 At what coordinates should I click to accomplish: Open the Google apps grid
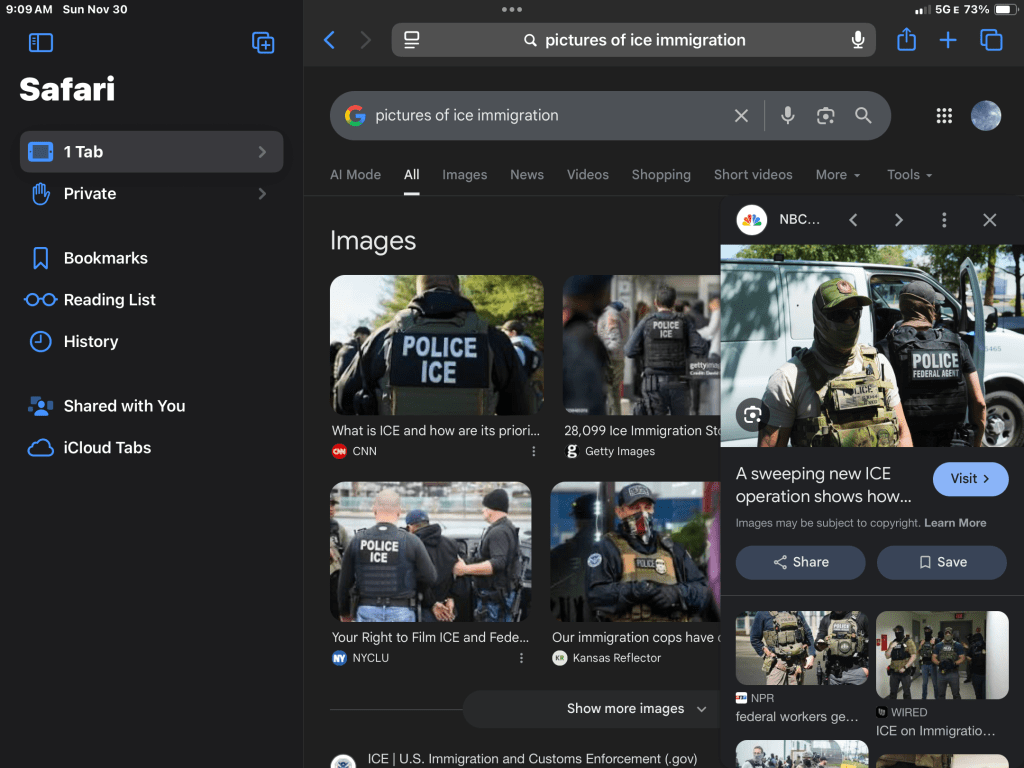(944, 116)
